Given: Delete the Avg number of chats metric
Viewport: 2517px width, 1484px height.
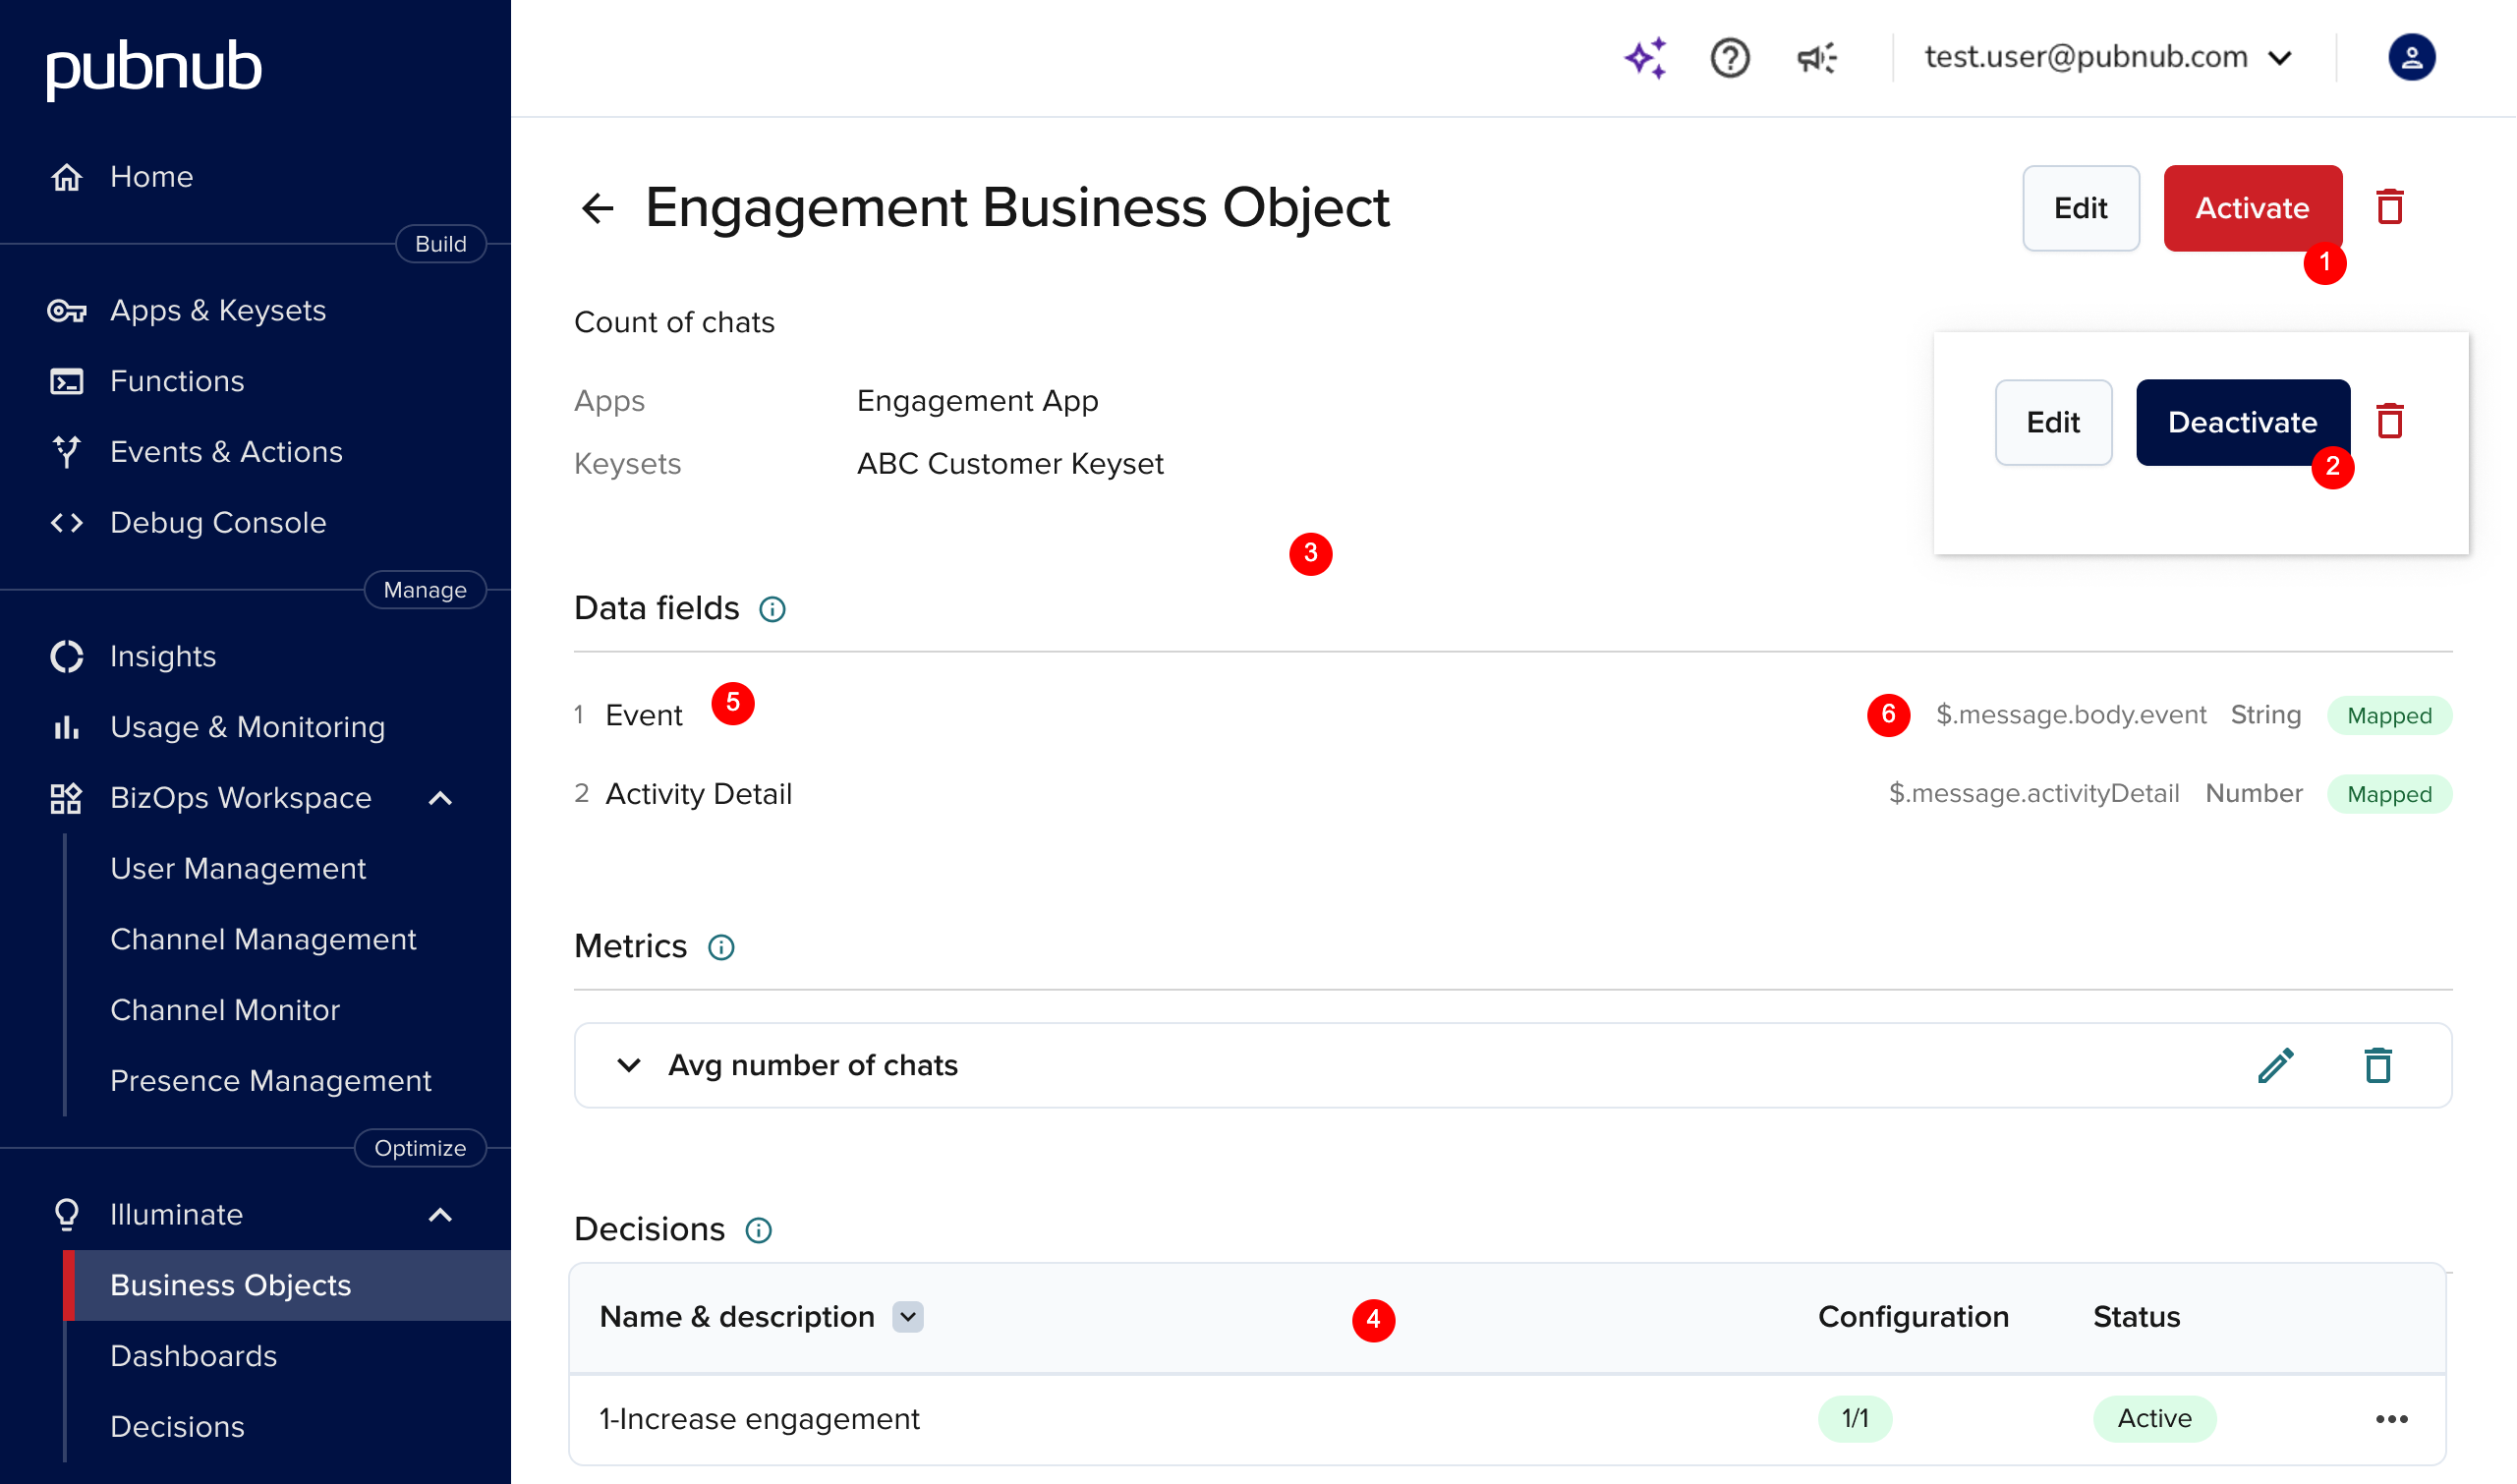Looking at the screenshot, I should pyautogui.click(x=2377, y=1065).
